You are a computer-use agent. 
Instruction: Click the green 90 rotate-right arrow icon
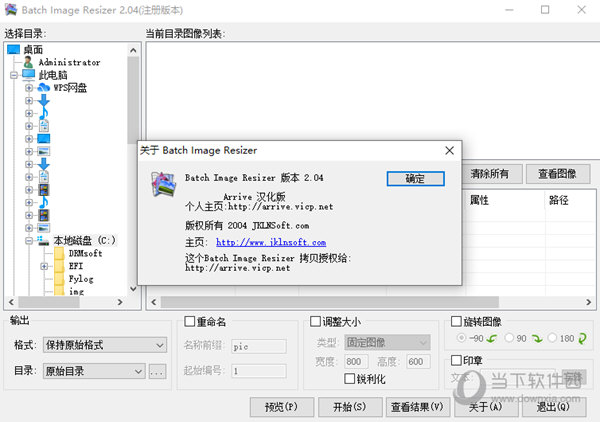[x=537, y=339]
